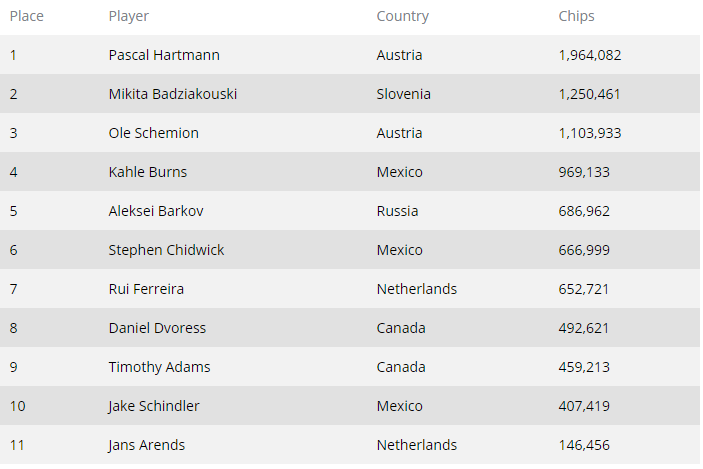Click the Player column header
This screenshot has height=469, width=703.
coord(128,16)
